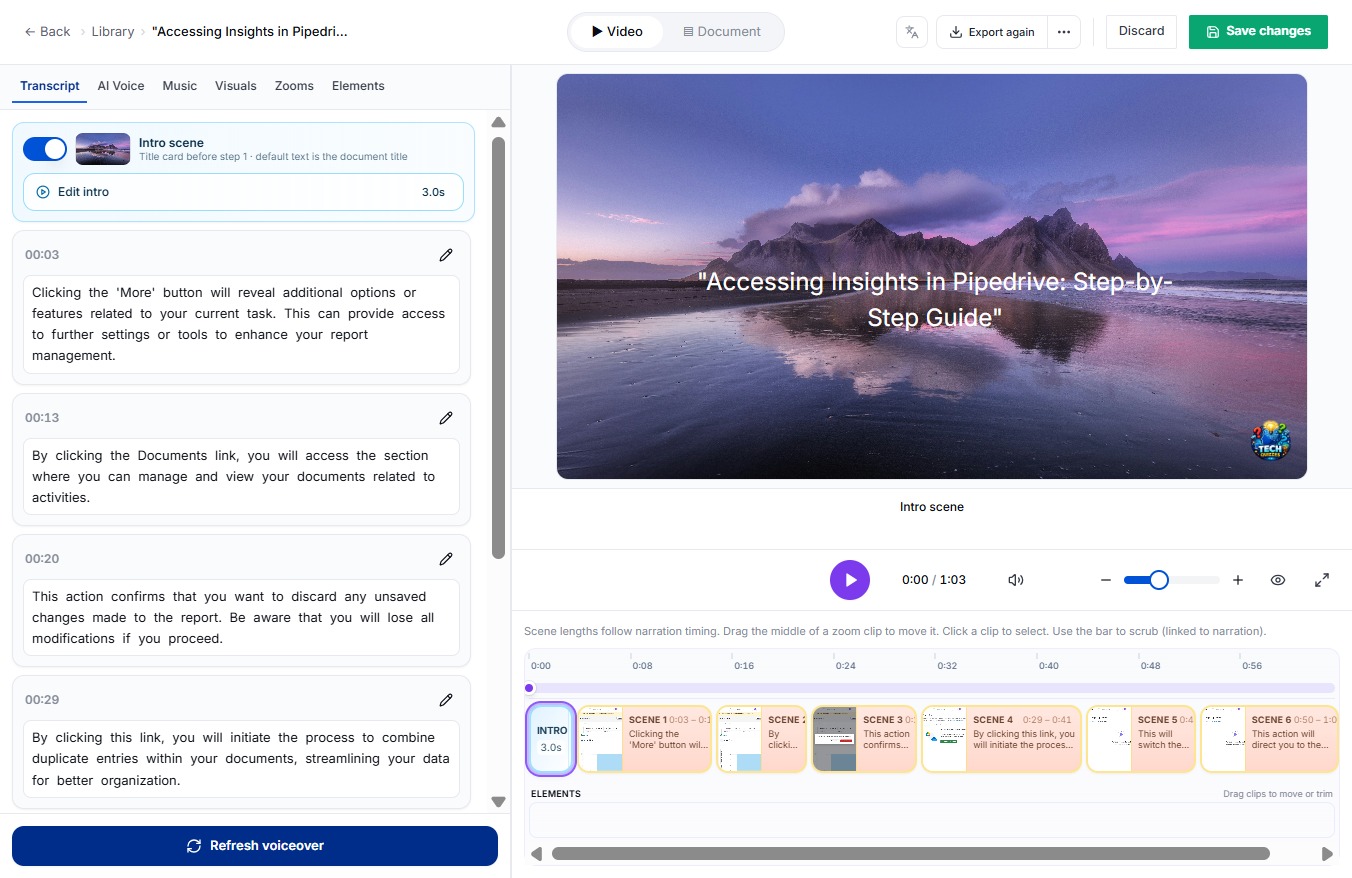Screen dimensions: 1352x878
Task: Click timeline scrollbar right arrow
Action: [x=1327, y=854]
